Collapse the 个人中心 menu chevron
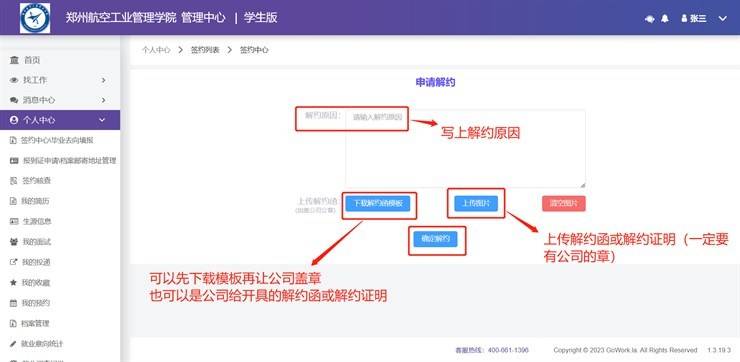This screenshot has height=362, width=740. point(102,120)
